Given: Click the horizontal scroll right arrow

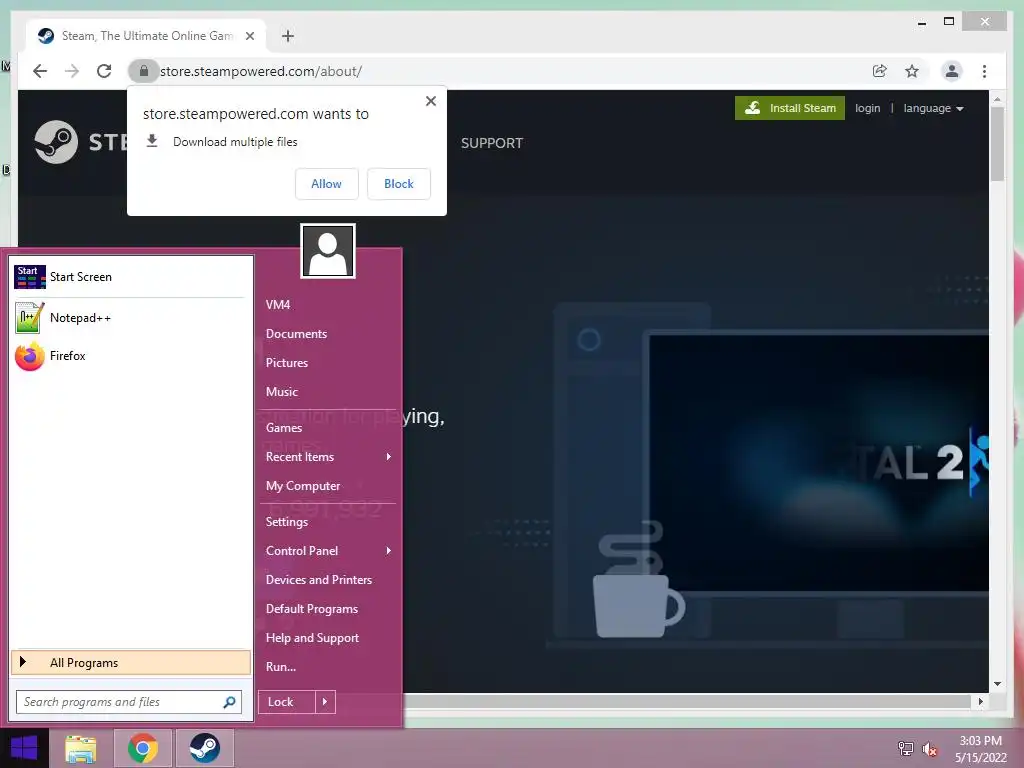Looking at the screenshot, I should 980,701.
